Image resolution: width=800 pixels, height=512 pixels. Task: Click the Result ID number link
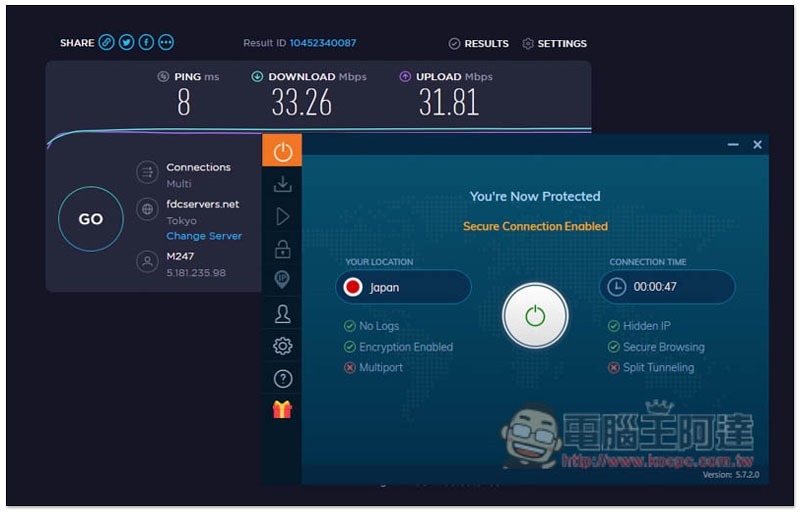click(322, 43)
